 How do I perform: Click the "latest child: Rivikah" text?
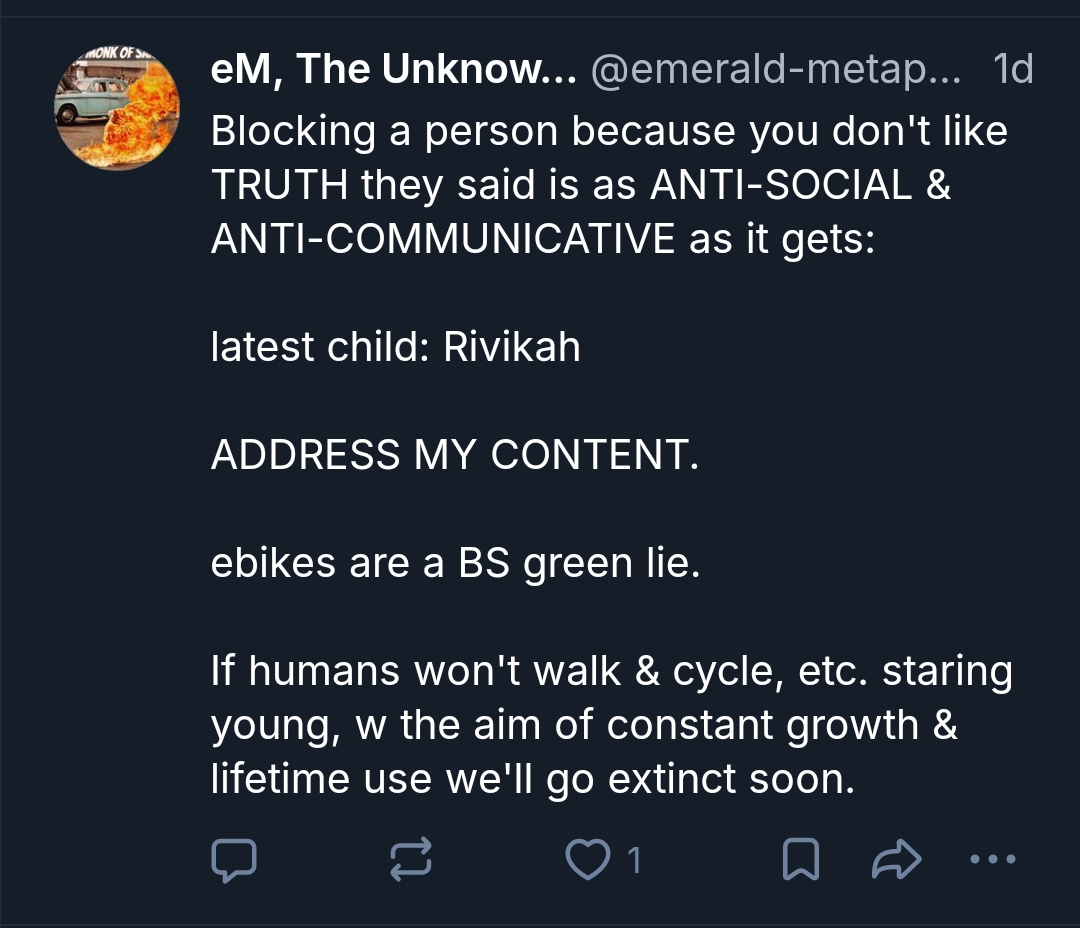coord(395,348)
